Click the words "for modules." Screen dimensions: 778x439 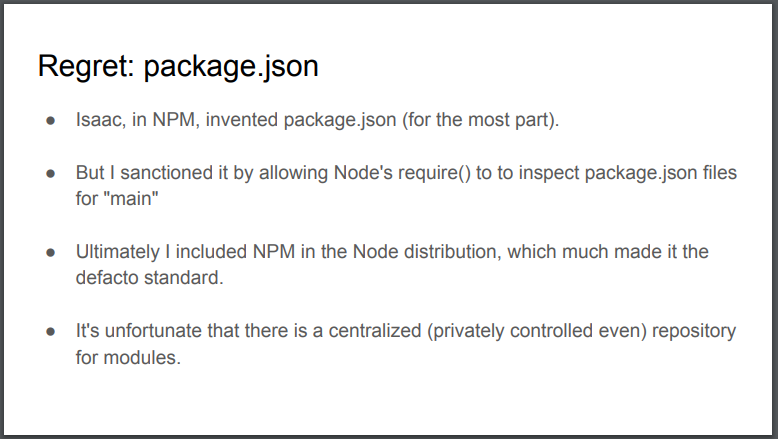128,357
